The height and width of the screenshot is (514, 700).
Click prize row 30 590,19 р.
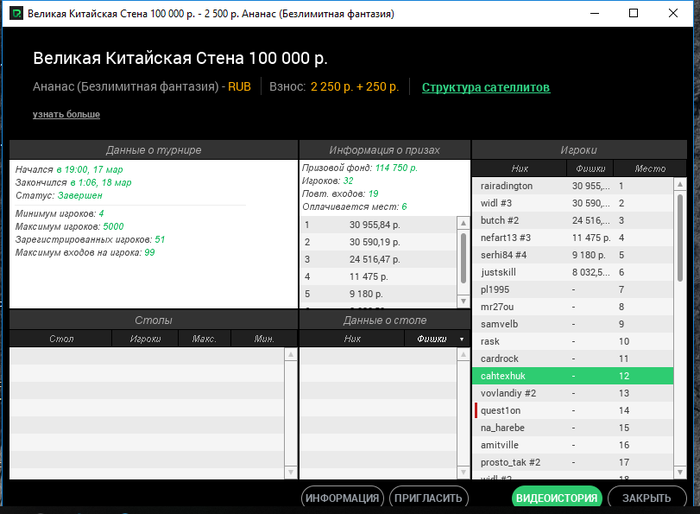tap(379, 242)
